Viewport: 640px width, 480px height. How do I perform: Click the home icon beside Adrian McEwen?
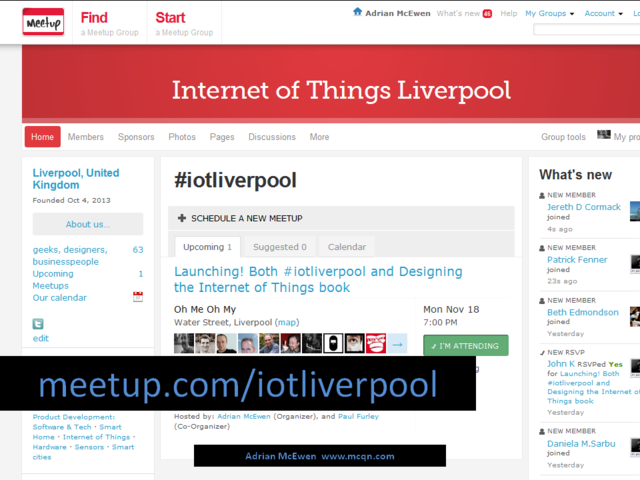(x=358, y=12)
